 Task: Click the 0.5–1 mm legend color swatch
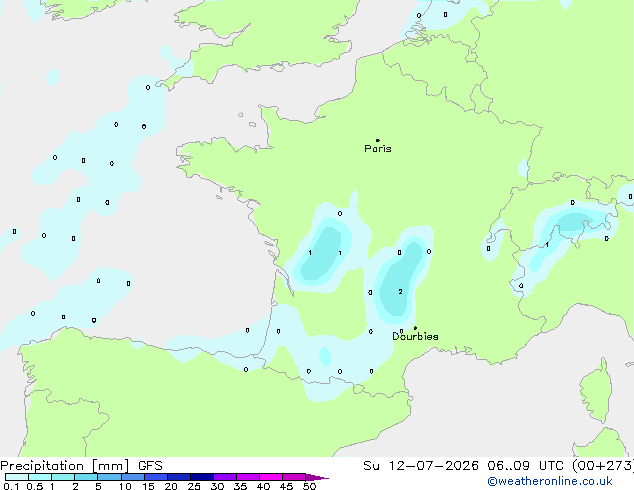point(40,477)
